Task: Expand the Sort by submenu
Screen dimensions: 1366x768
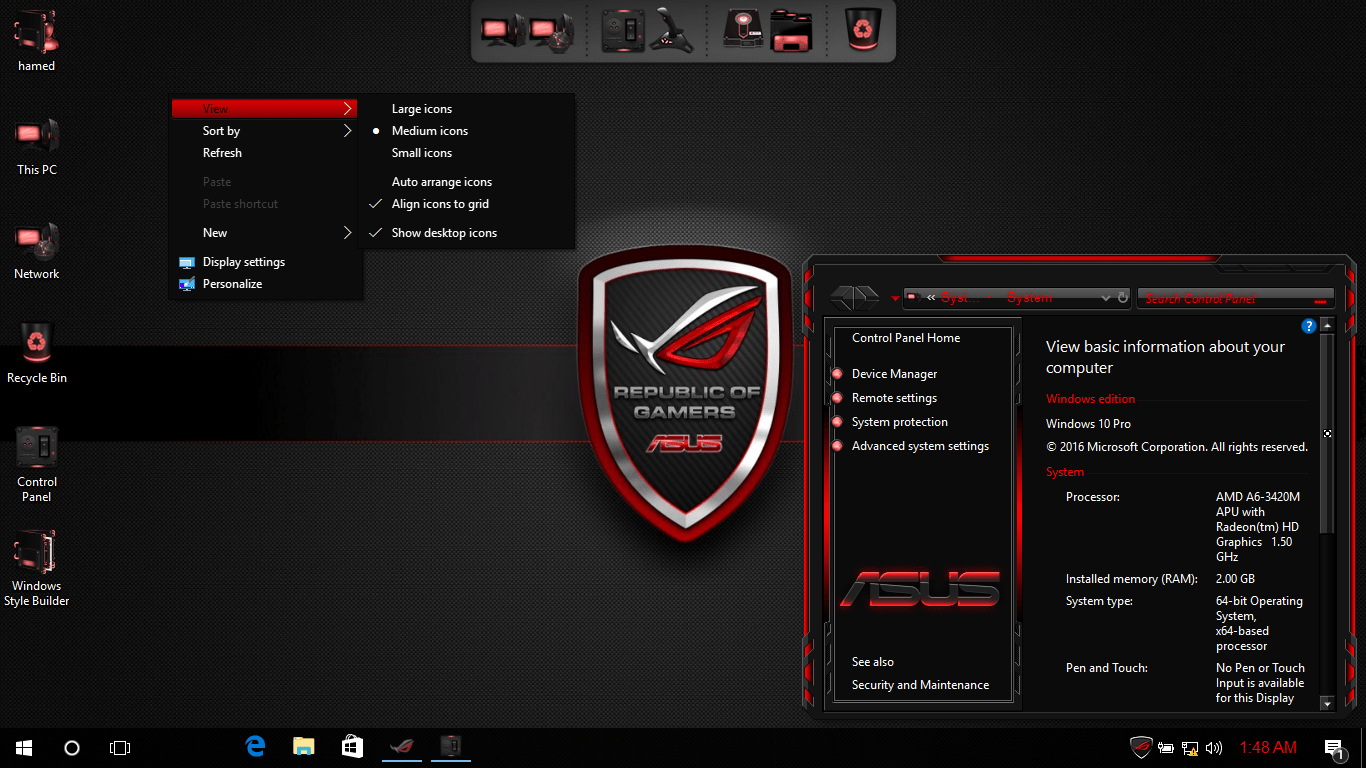Action: pyautogui.click(x=222, y=130)
